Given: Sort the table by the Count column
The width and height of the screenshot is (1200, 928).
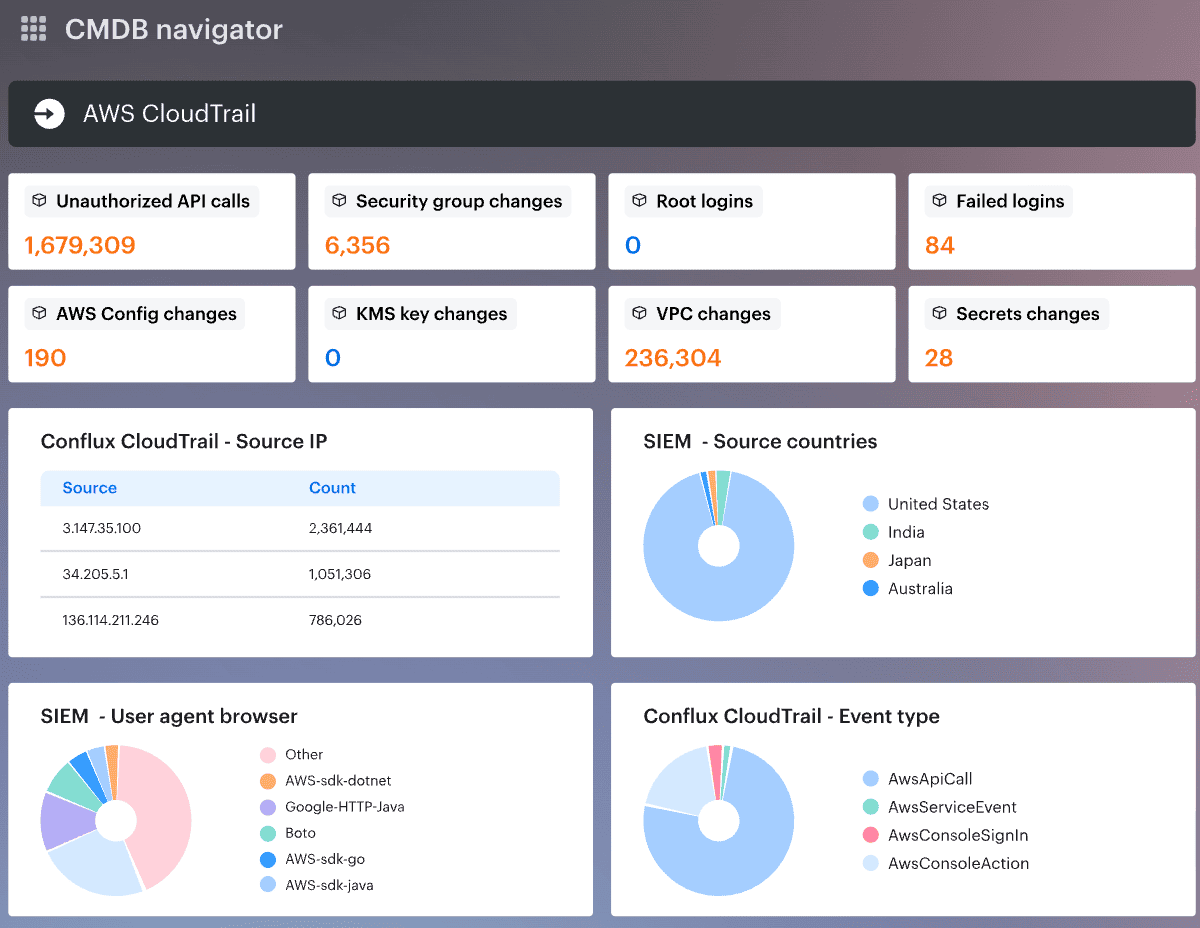Looking at the screenshot, I should click(333, 488).
